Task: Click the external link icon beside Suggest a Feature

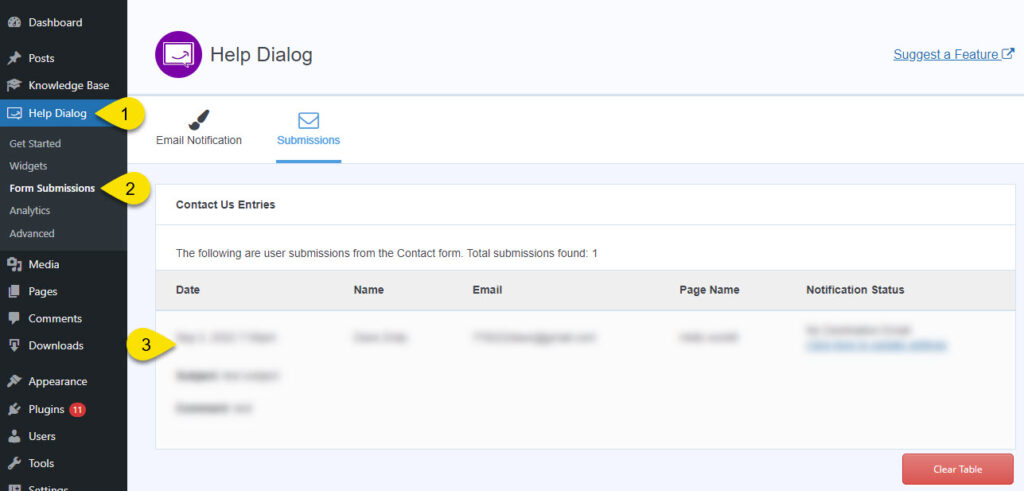Action: tap(1008, 54)
